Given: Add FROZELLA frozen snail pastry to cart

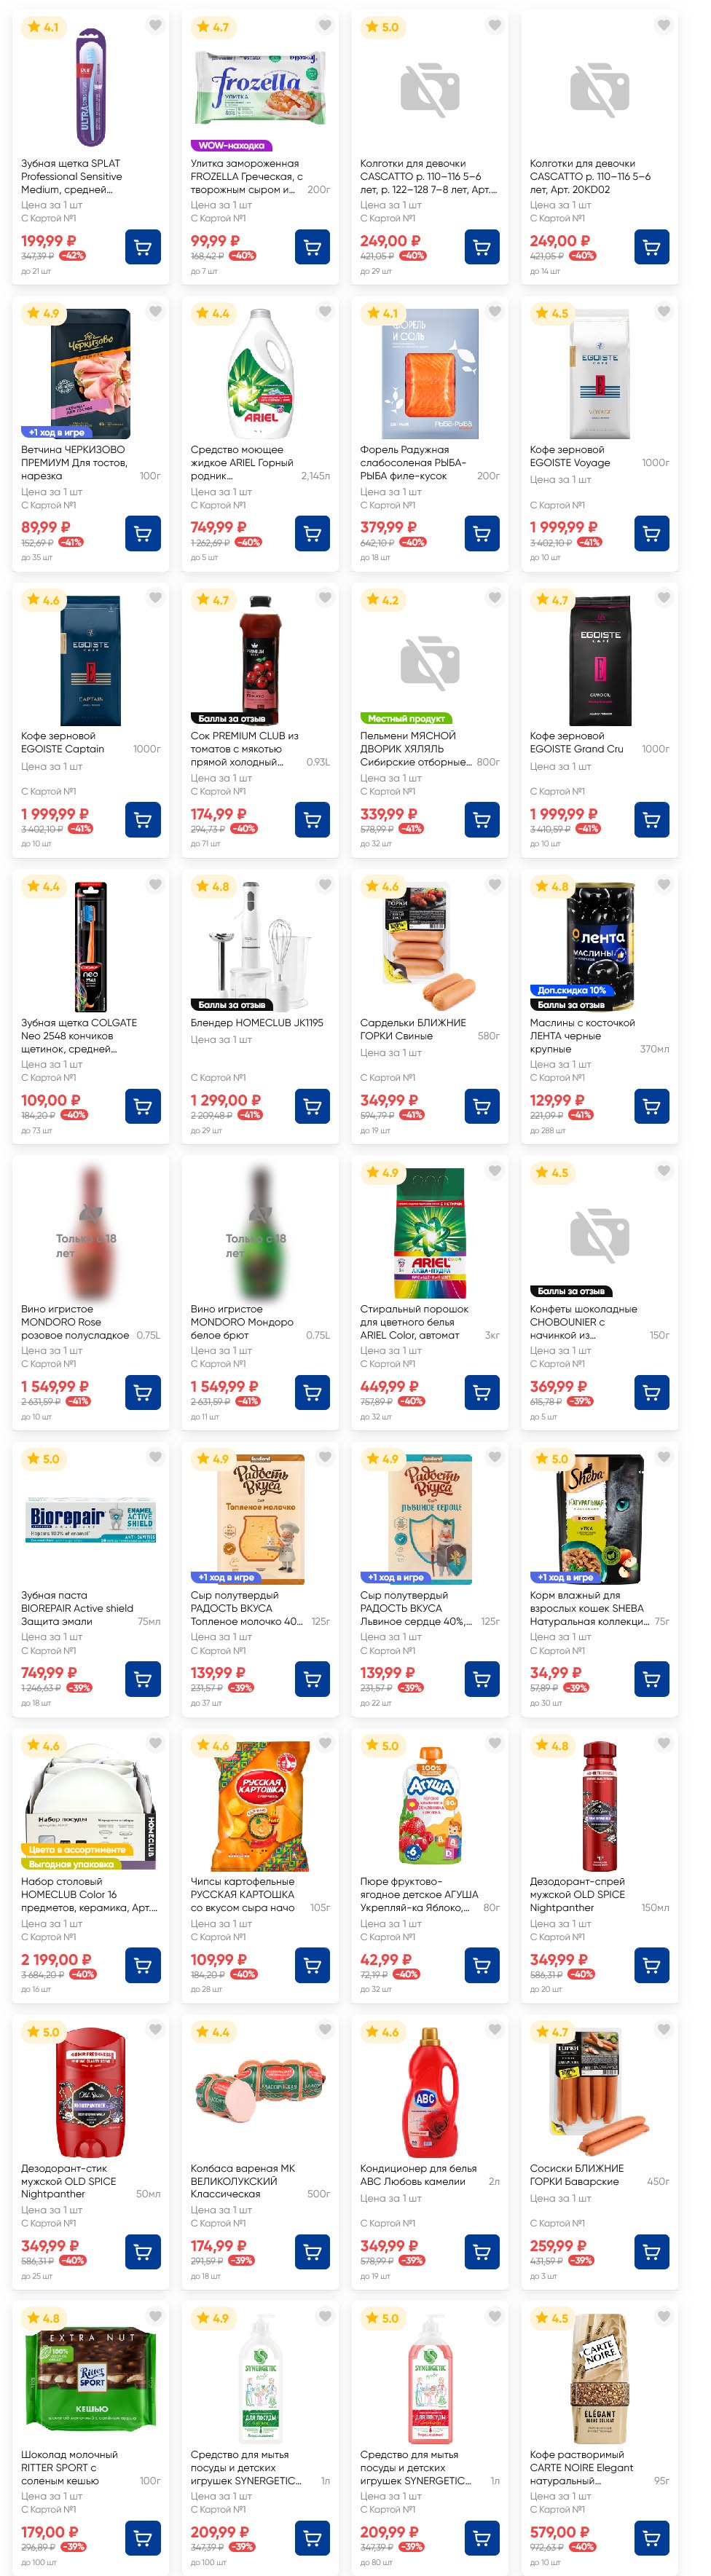Looking at the screenshot, I should pos(312,247).
